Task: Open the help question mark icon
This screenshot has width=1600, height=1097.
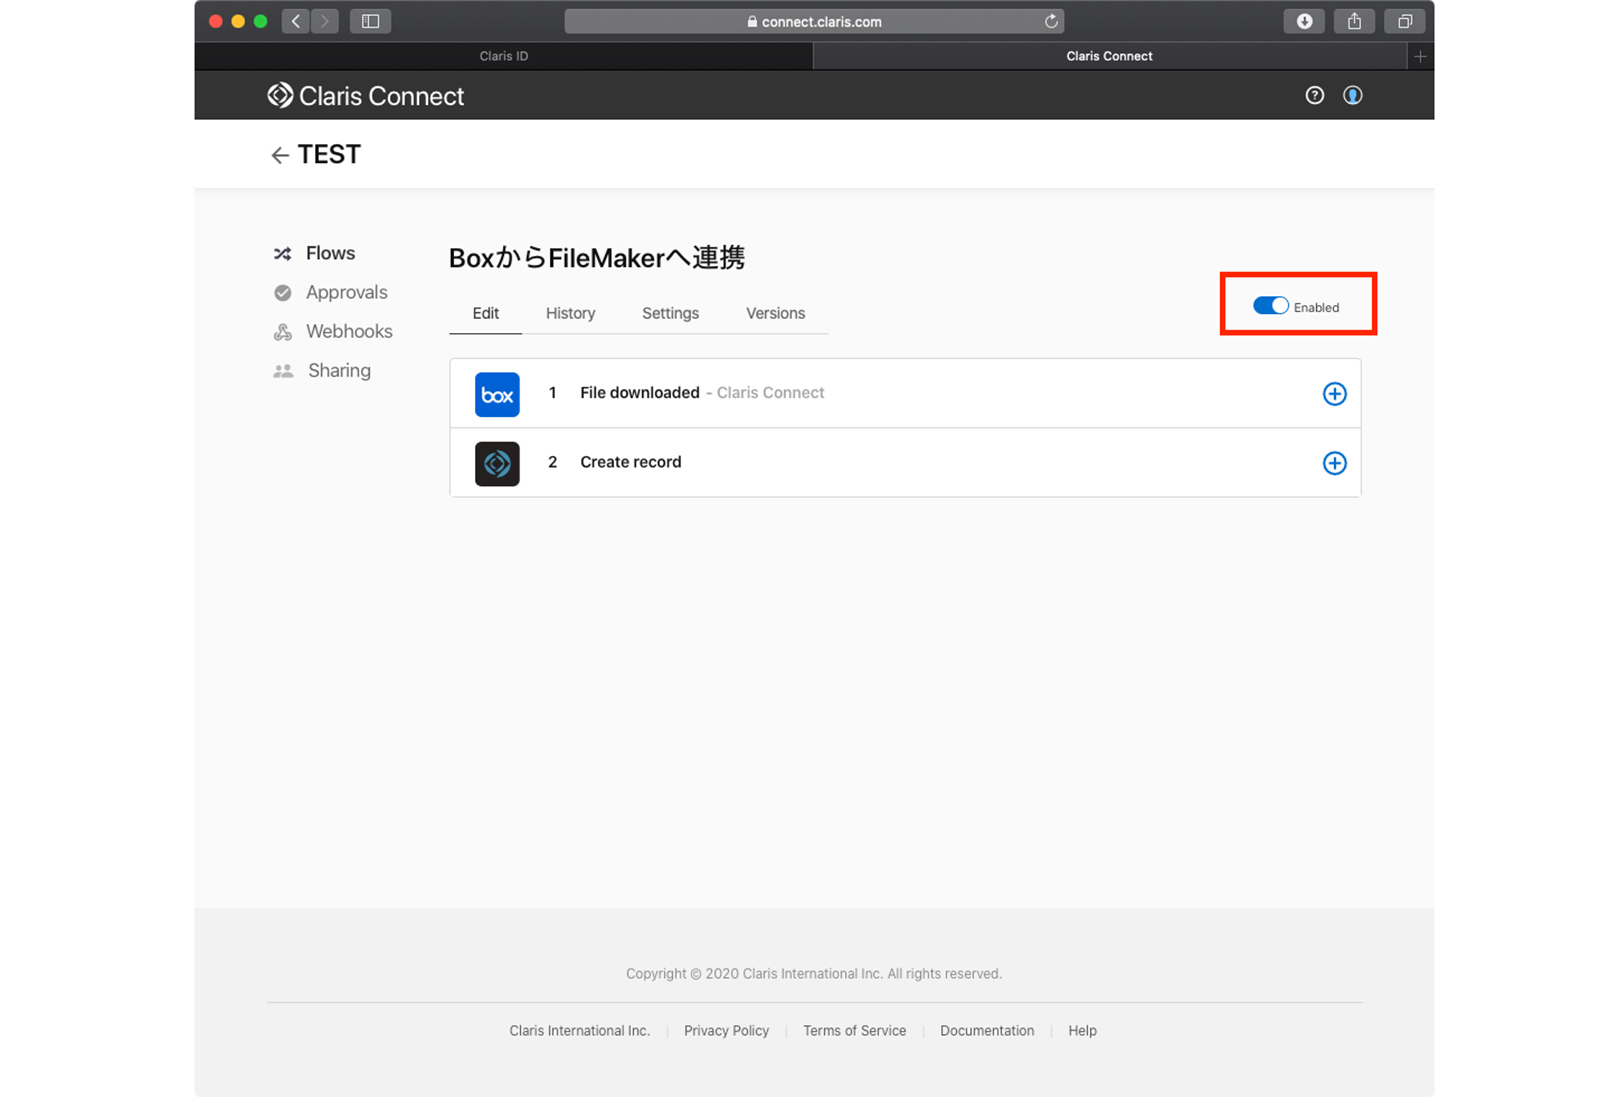Action: coord(1314,95)
